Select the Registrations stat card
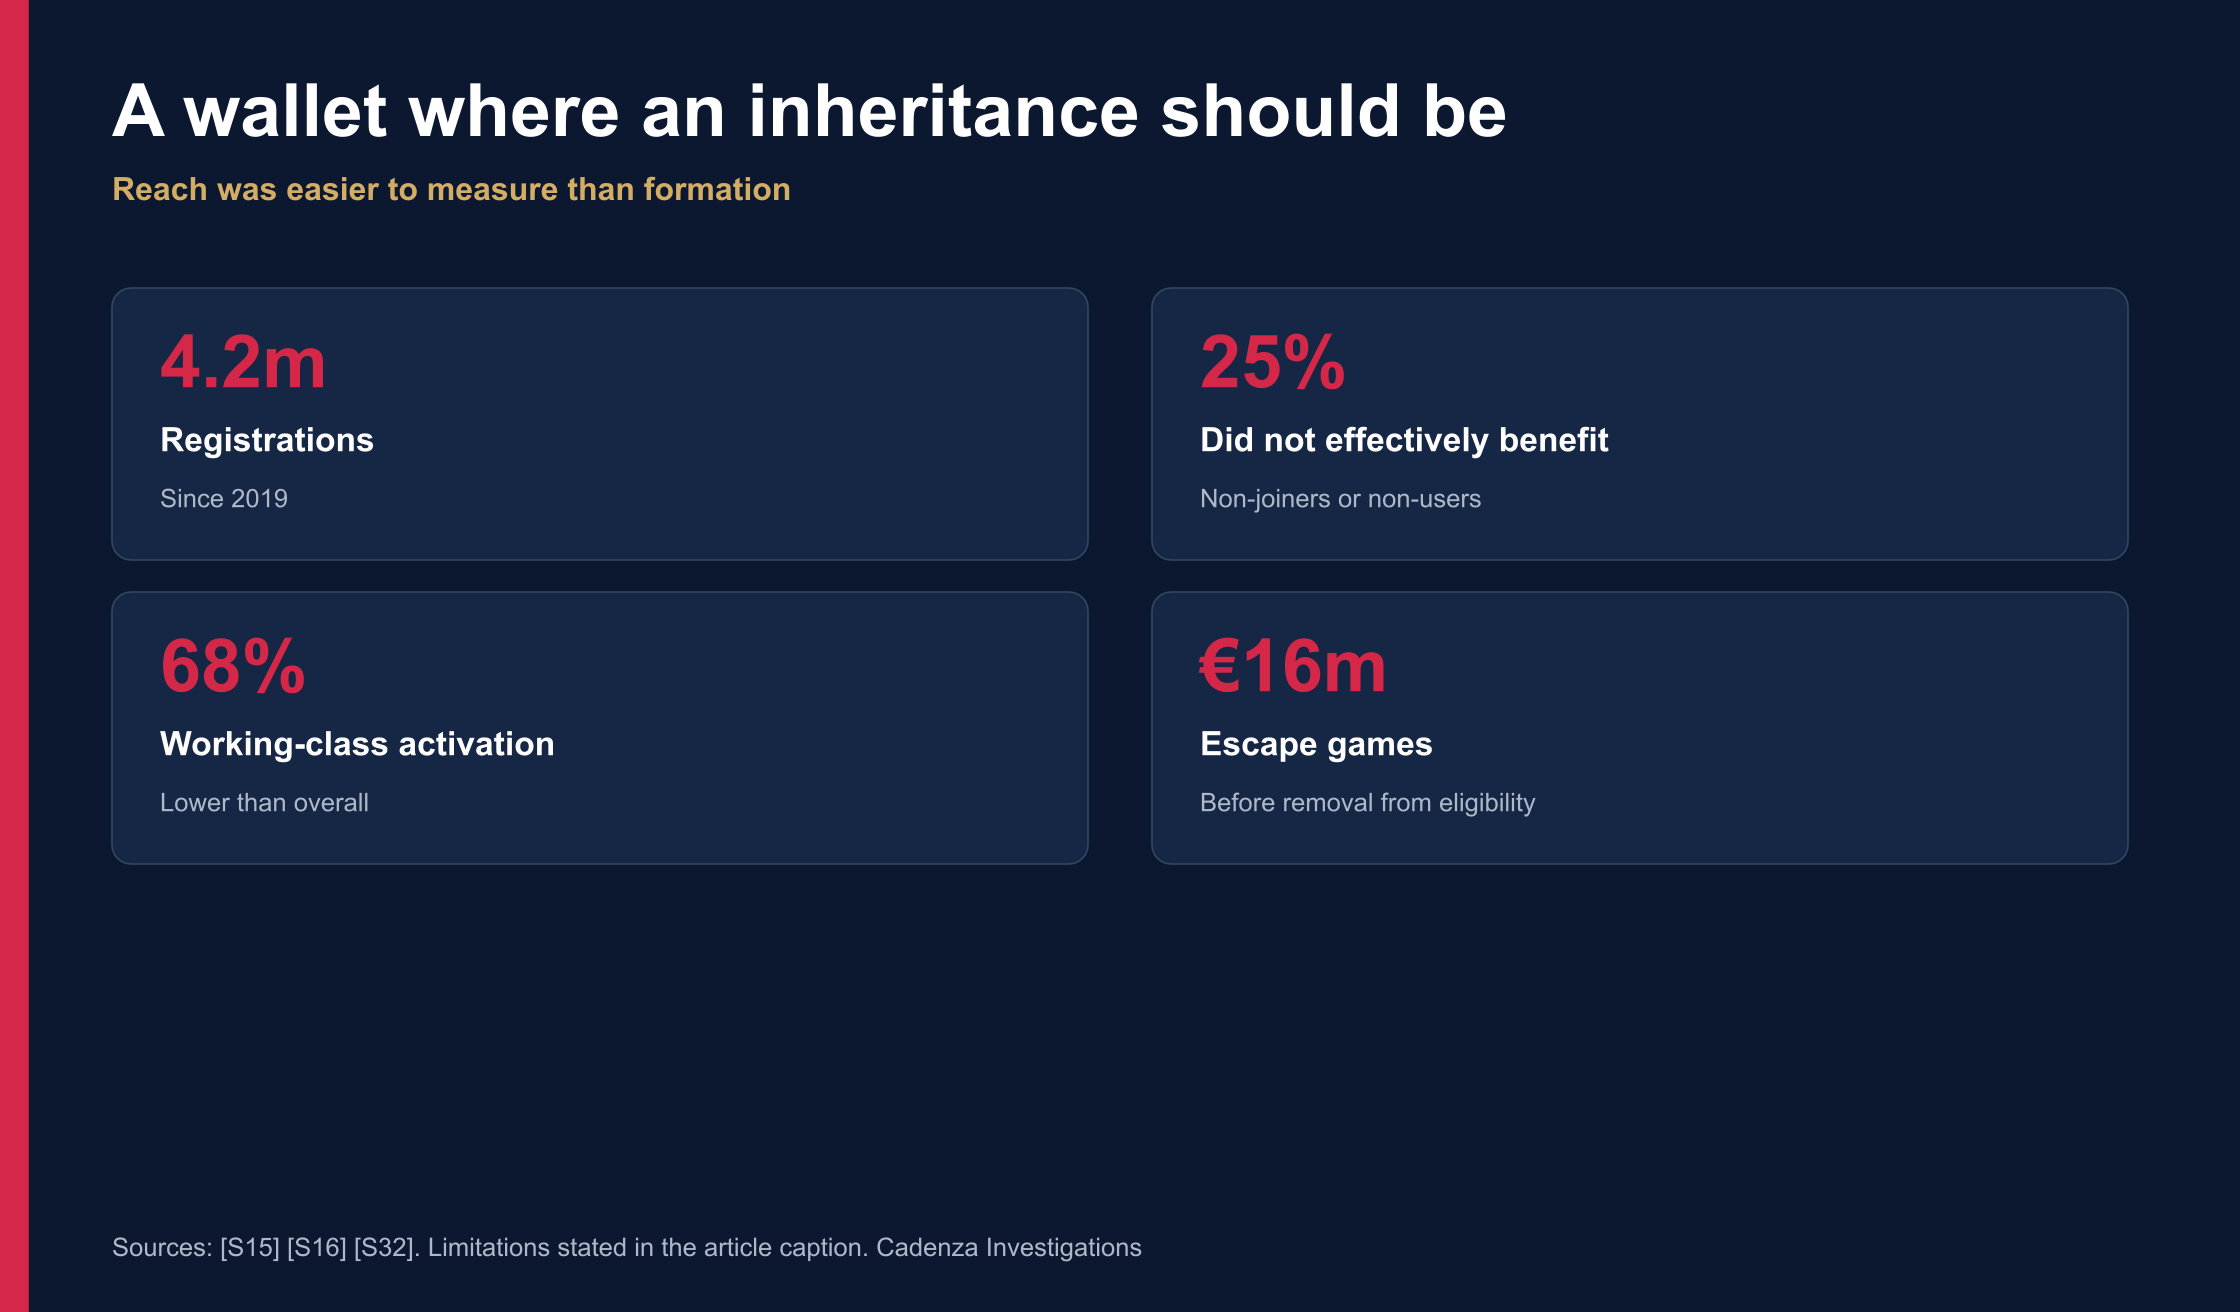This screenshot has width=2240, height=1312. coord(600,424)
